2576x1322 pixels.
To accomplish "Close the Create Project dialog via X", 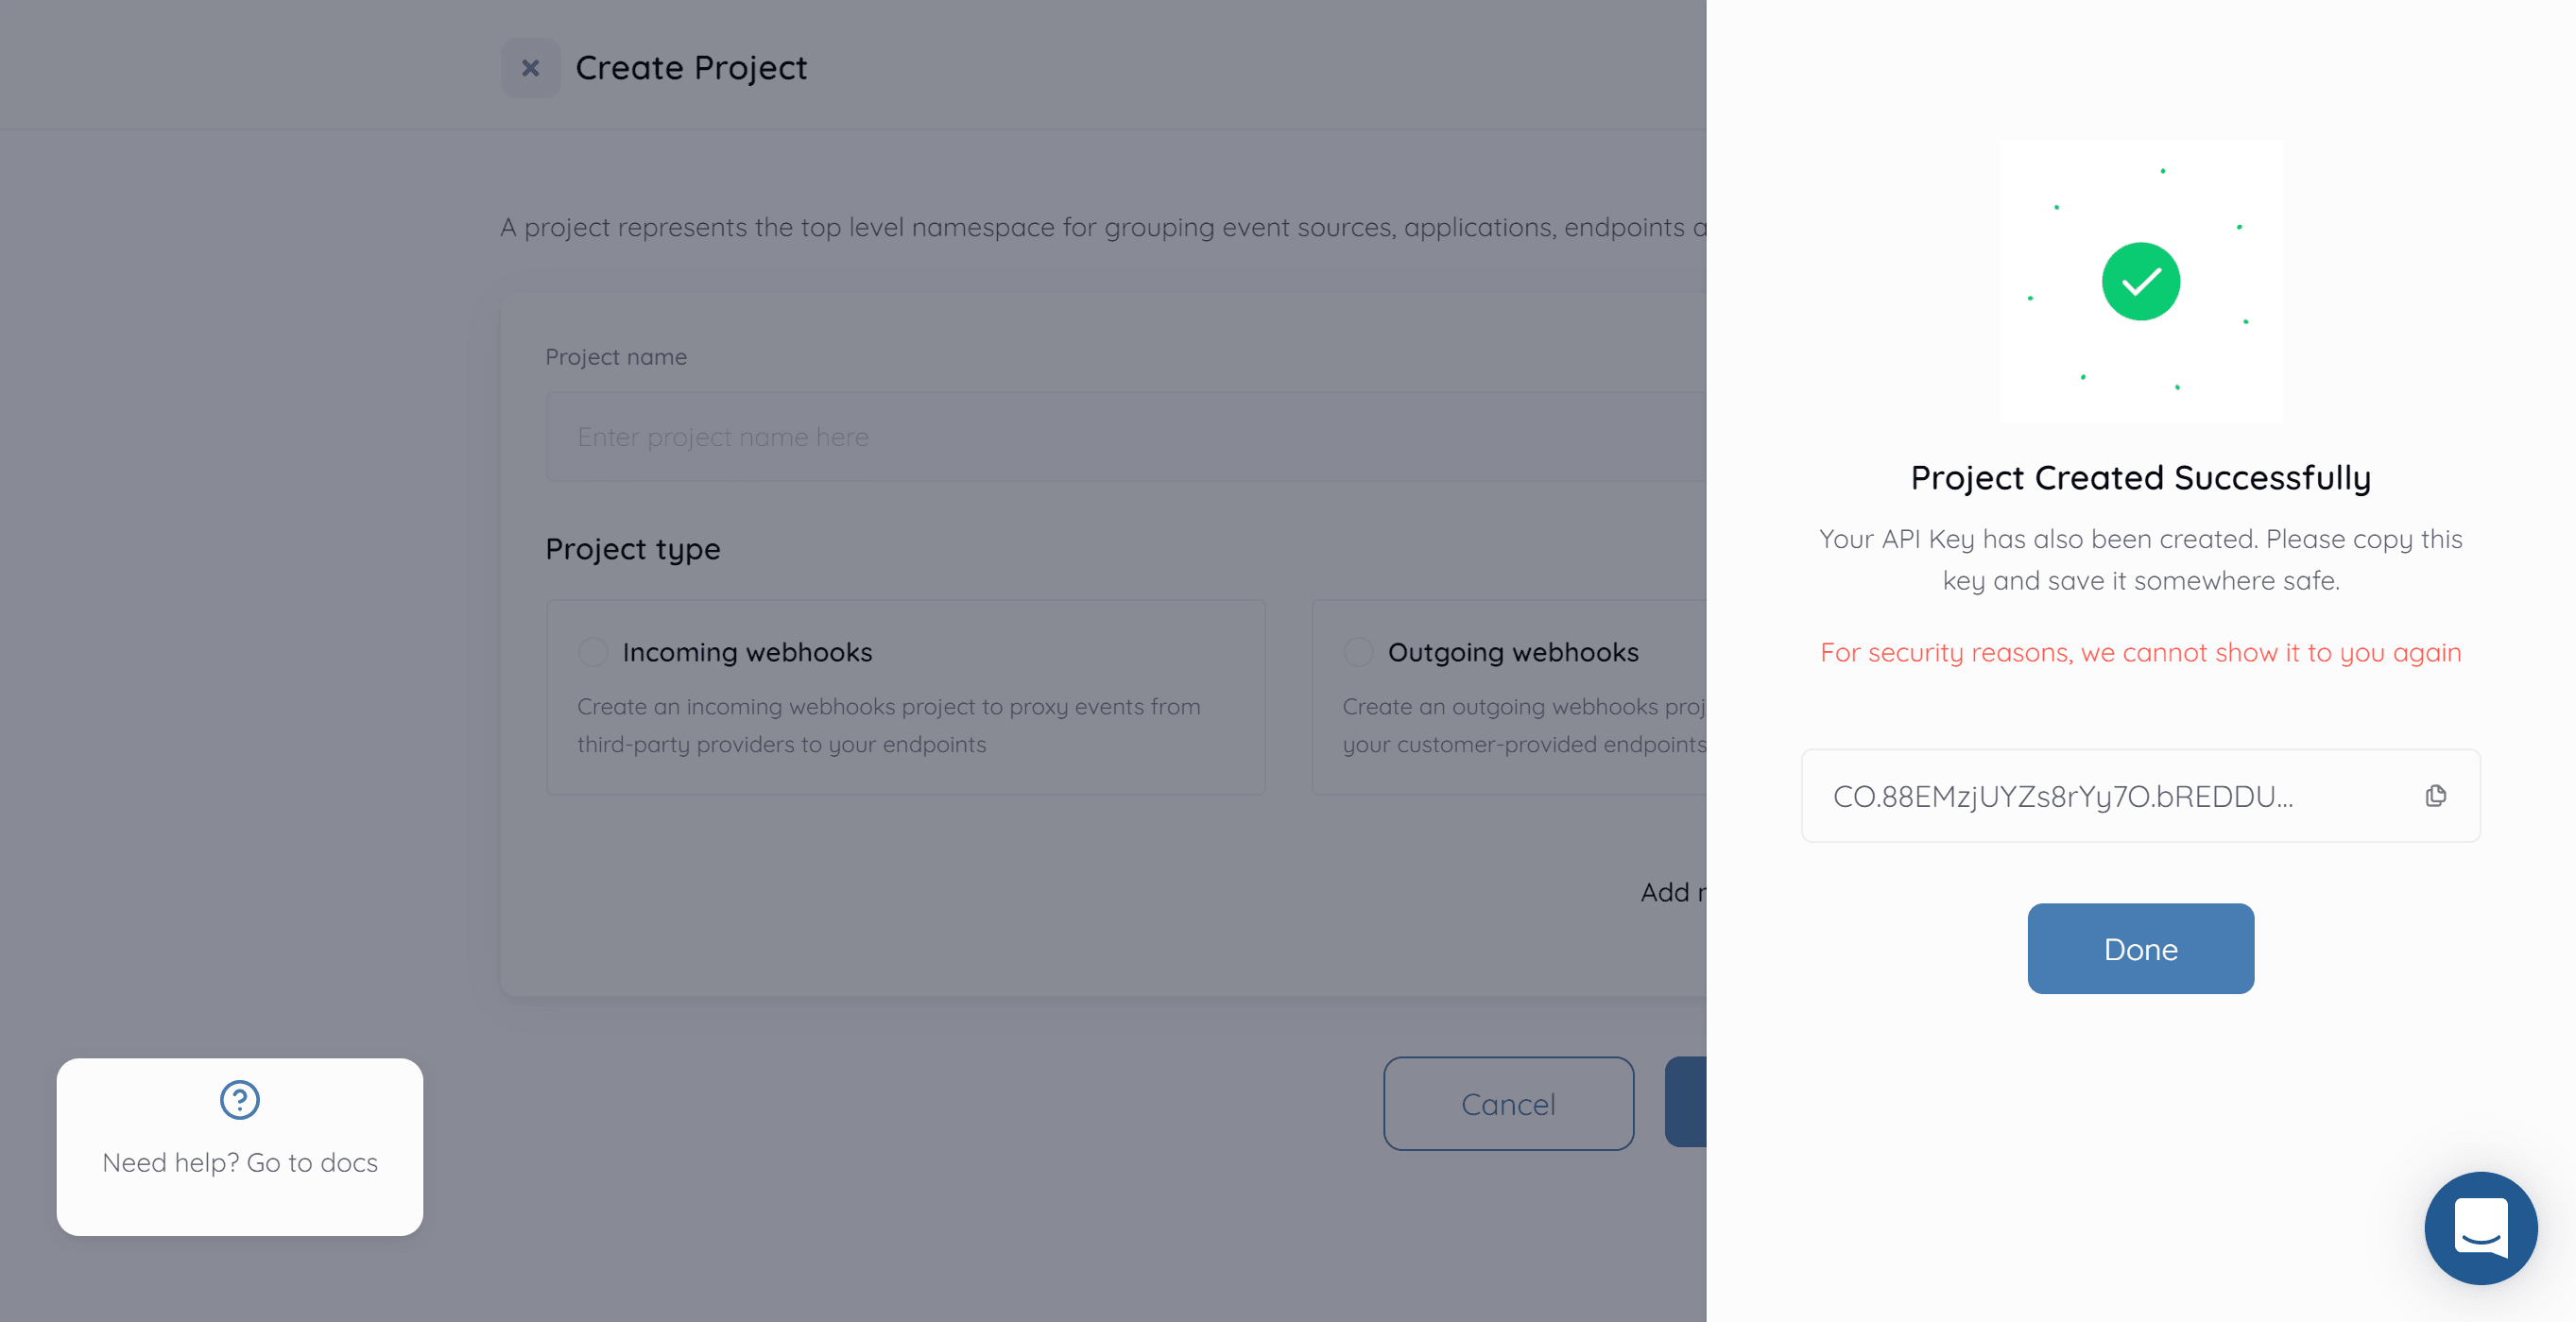I will [x=530, y=67].
